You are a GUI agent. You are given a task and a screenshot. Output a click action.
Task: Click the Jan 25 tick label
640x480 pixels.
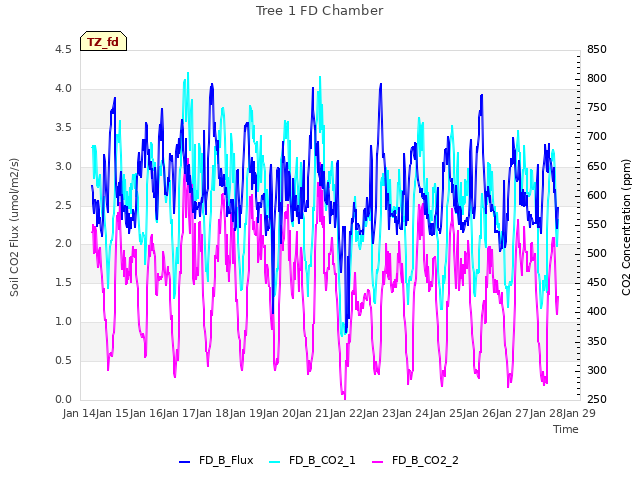point(446,413)
